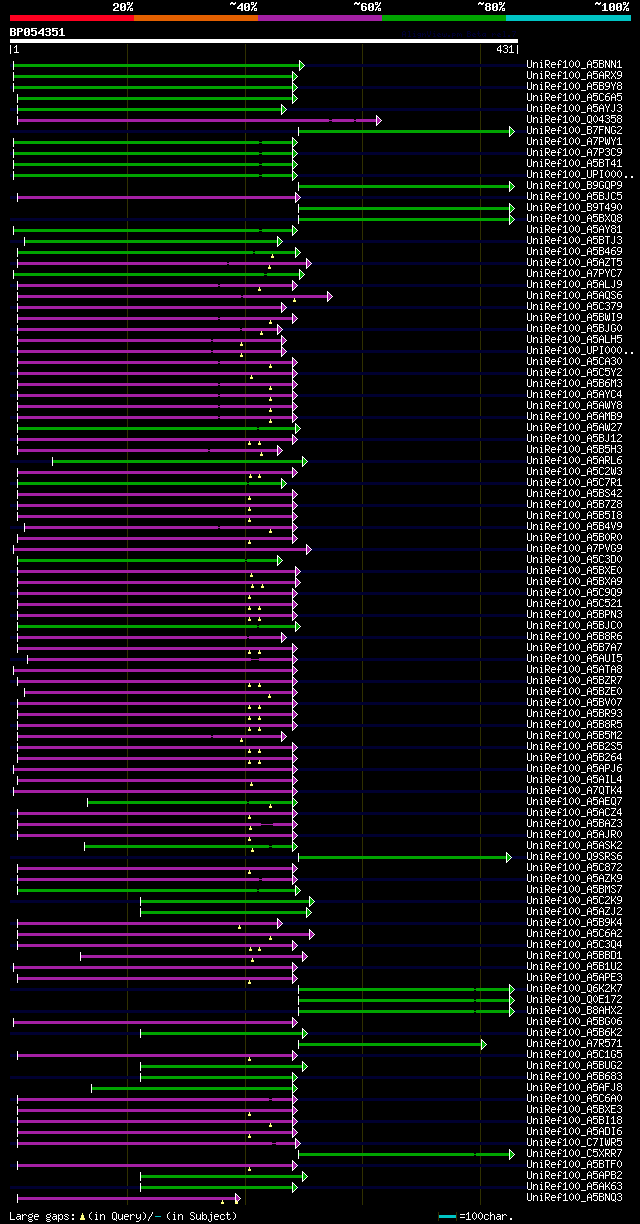Select the UniRef100_Q9SRS6 label
Image resolution: width=640 pixels, height=1224 pixels.
pos(574,857)
